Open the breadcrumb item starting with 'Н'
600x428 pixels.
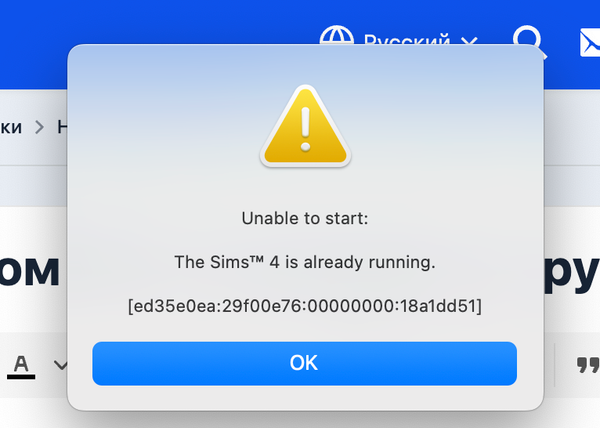(x=62, y=127)
